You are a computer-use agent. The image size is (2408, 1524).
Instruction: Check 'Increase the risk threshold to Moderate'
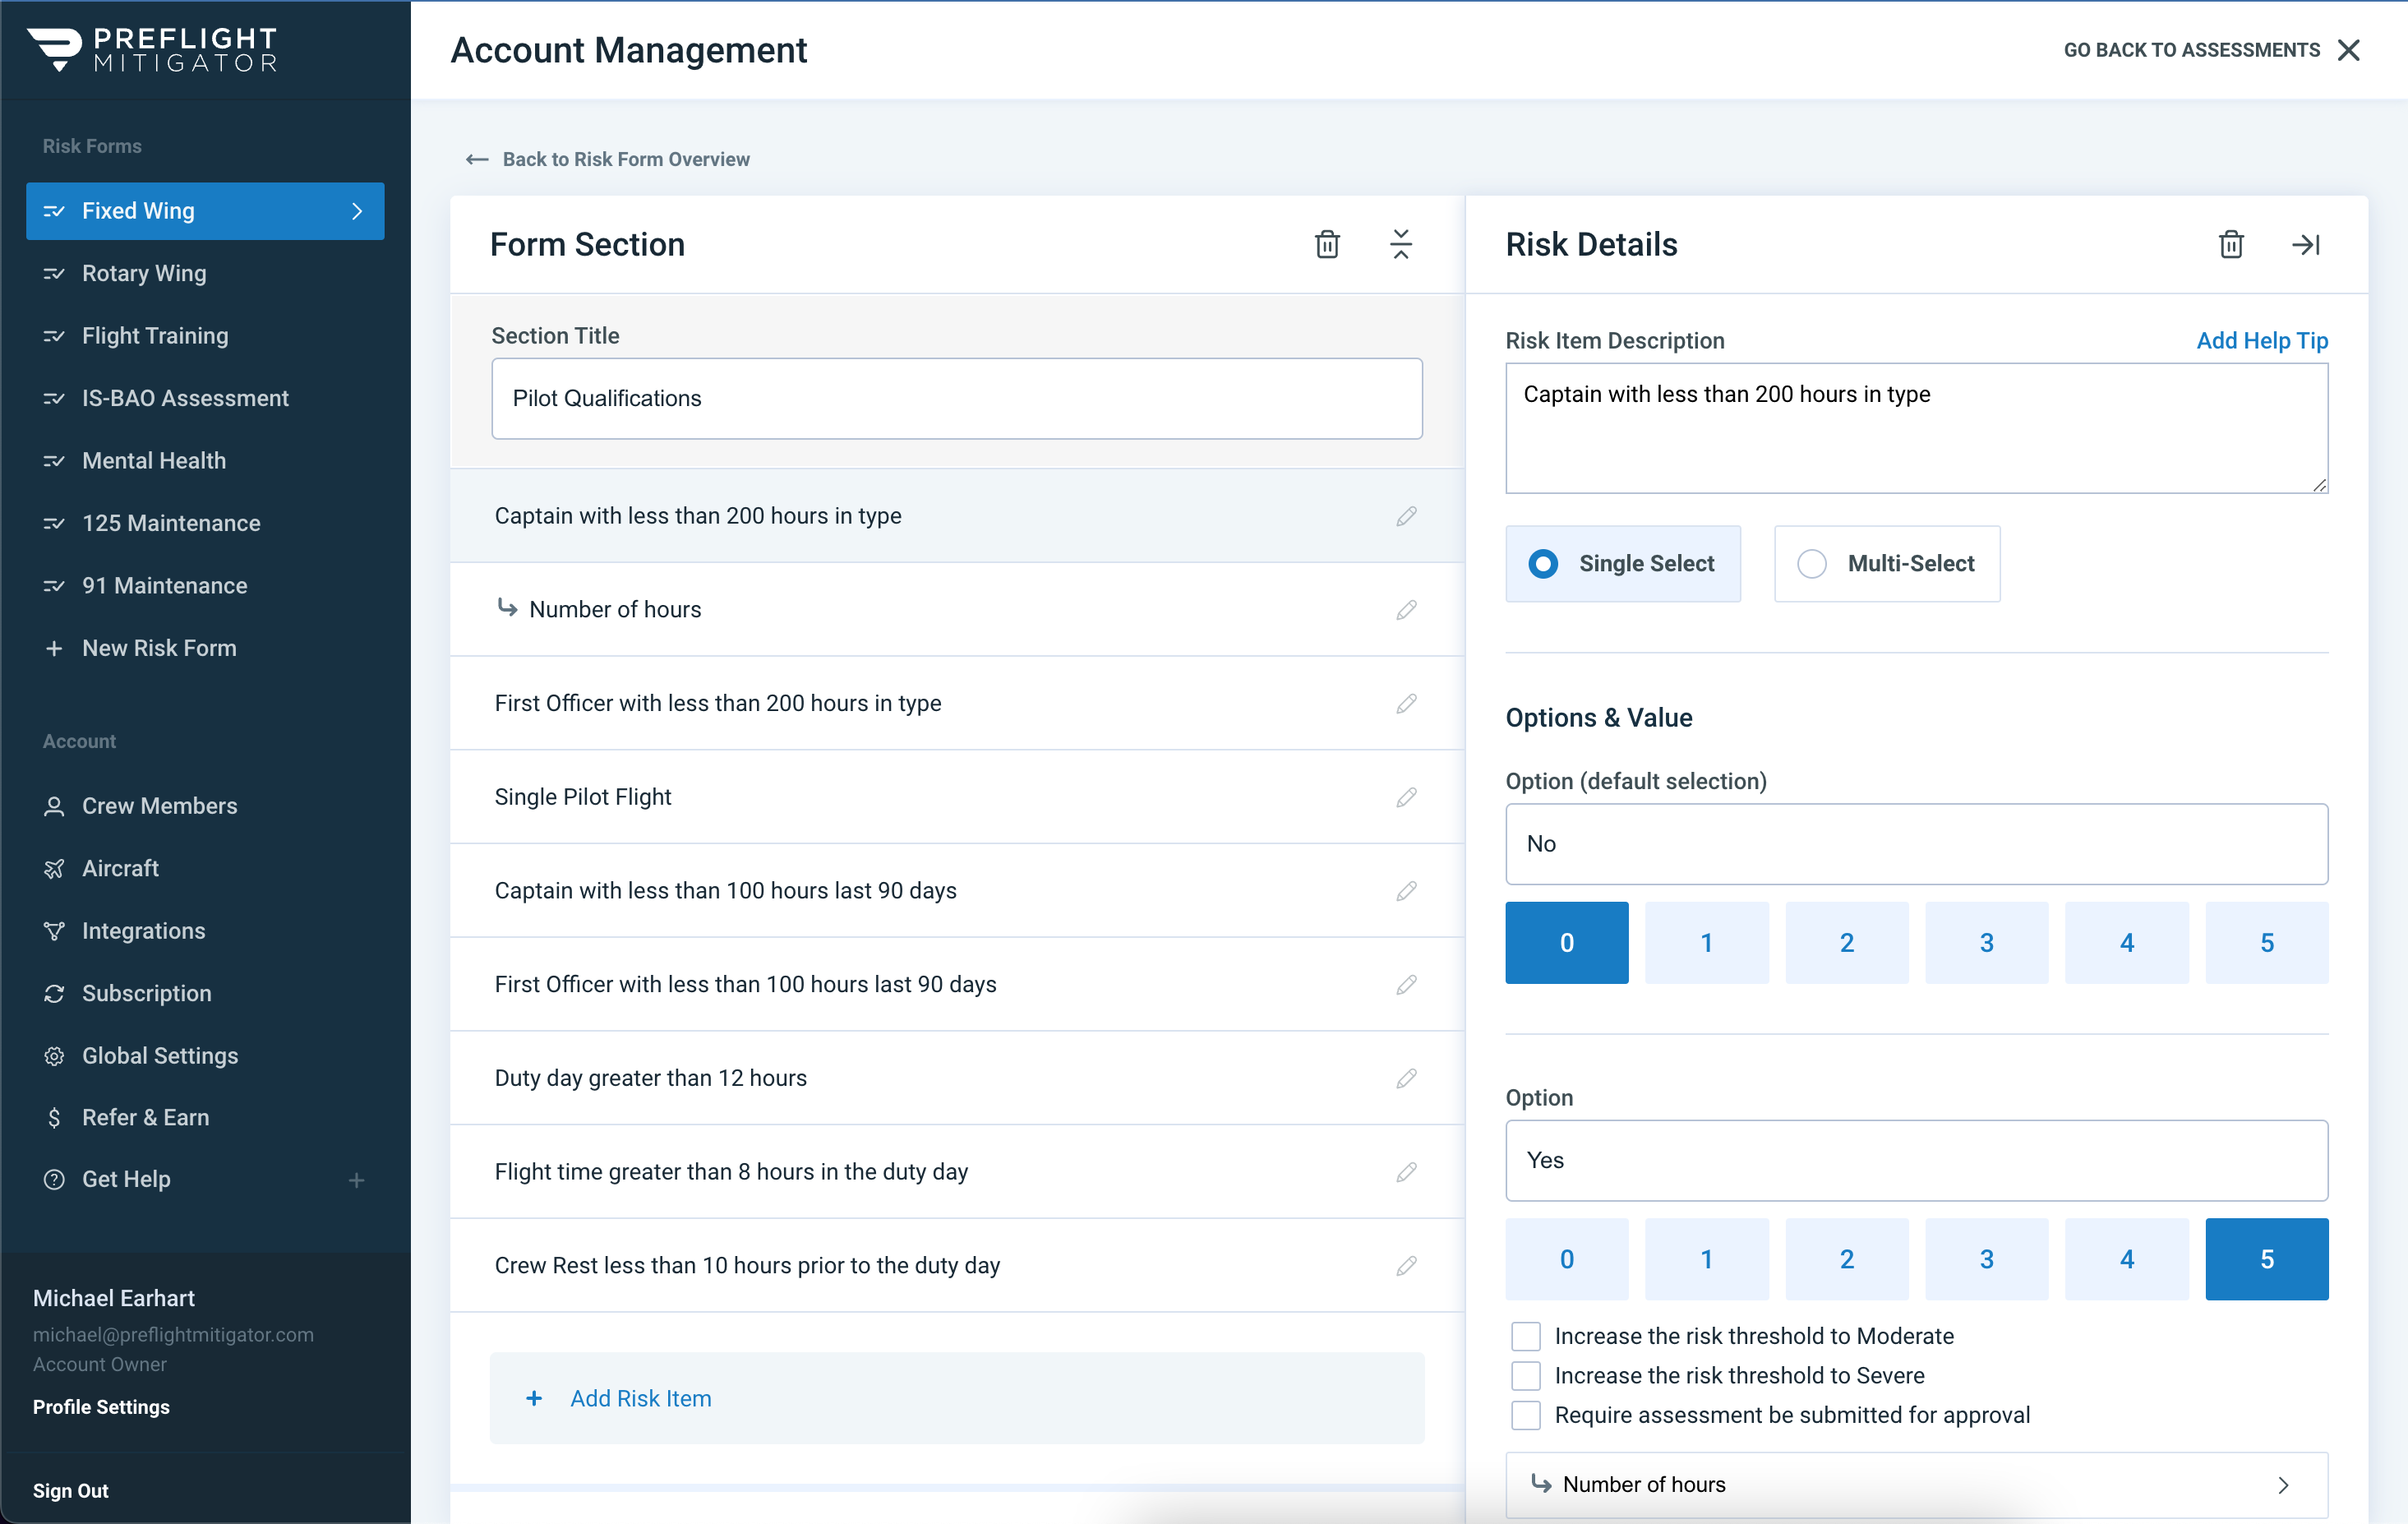click(x=1525, y=1336)
